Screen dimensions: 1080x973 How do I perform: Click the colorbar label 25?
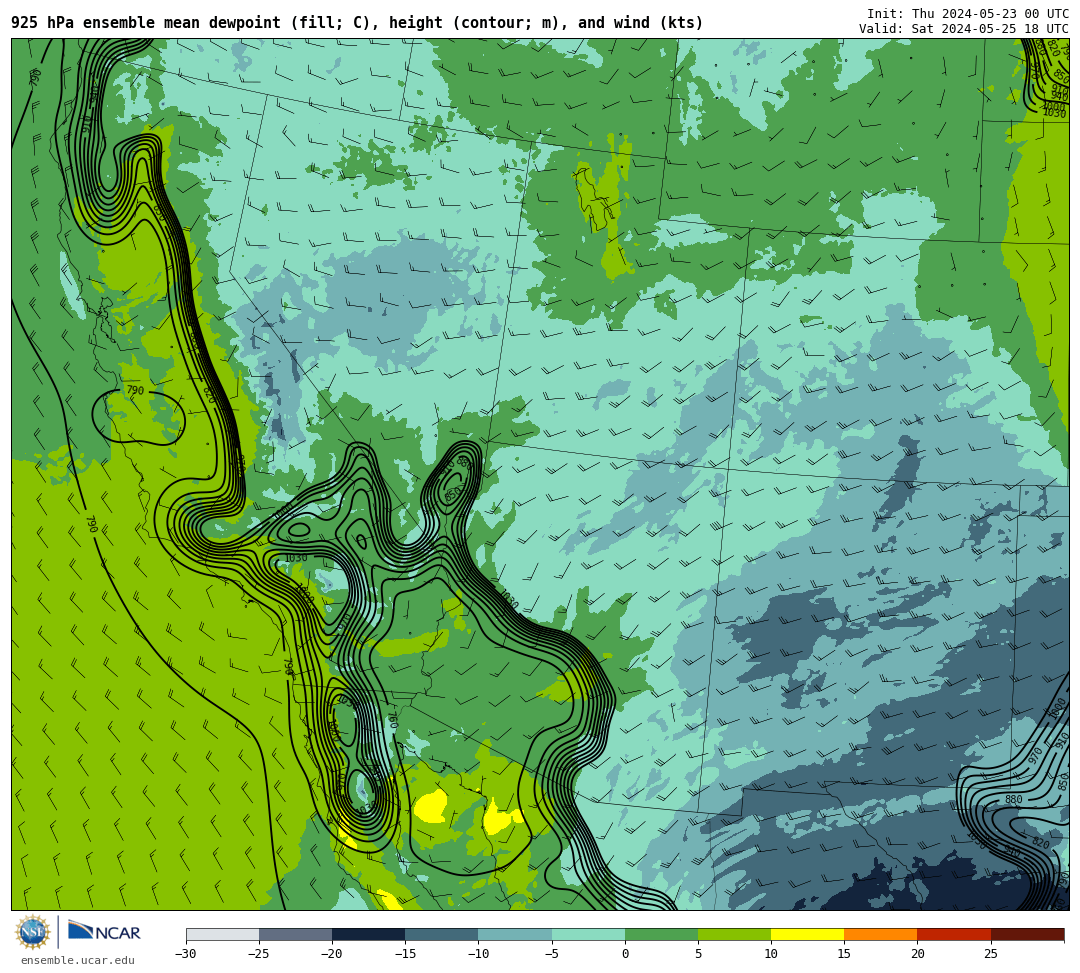(x=990, y=954)
